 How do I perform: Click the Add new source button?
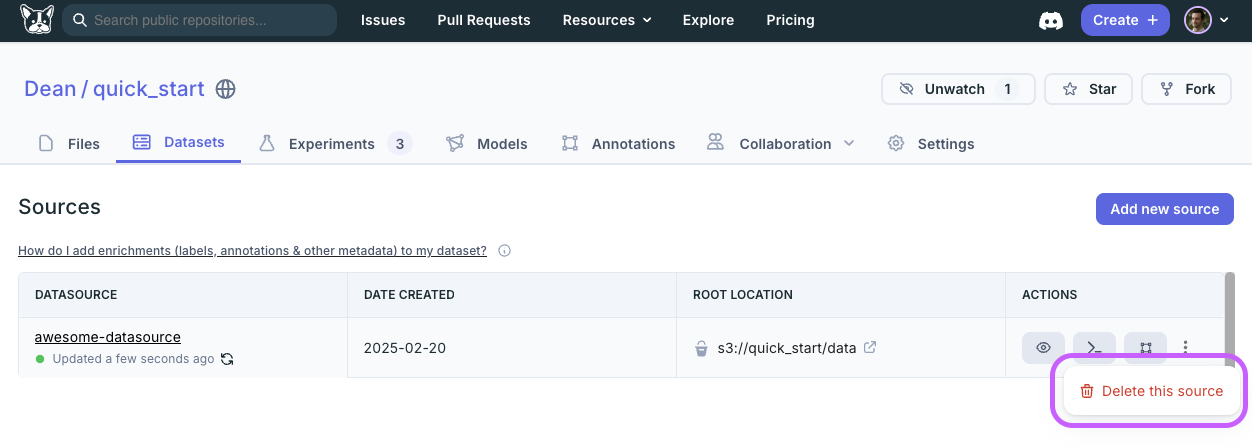click(1164, 209)
